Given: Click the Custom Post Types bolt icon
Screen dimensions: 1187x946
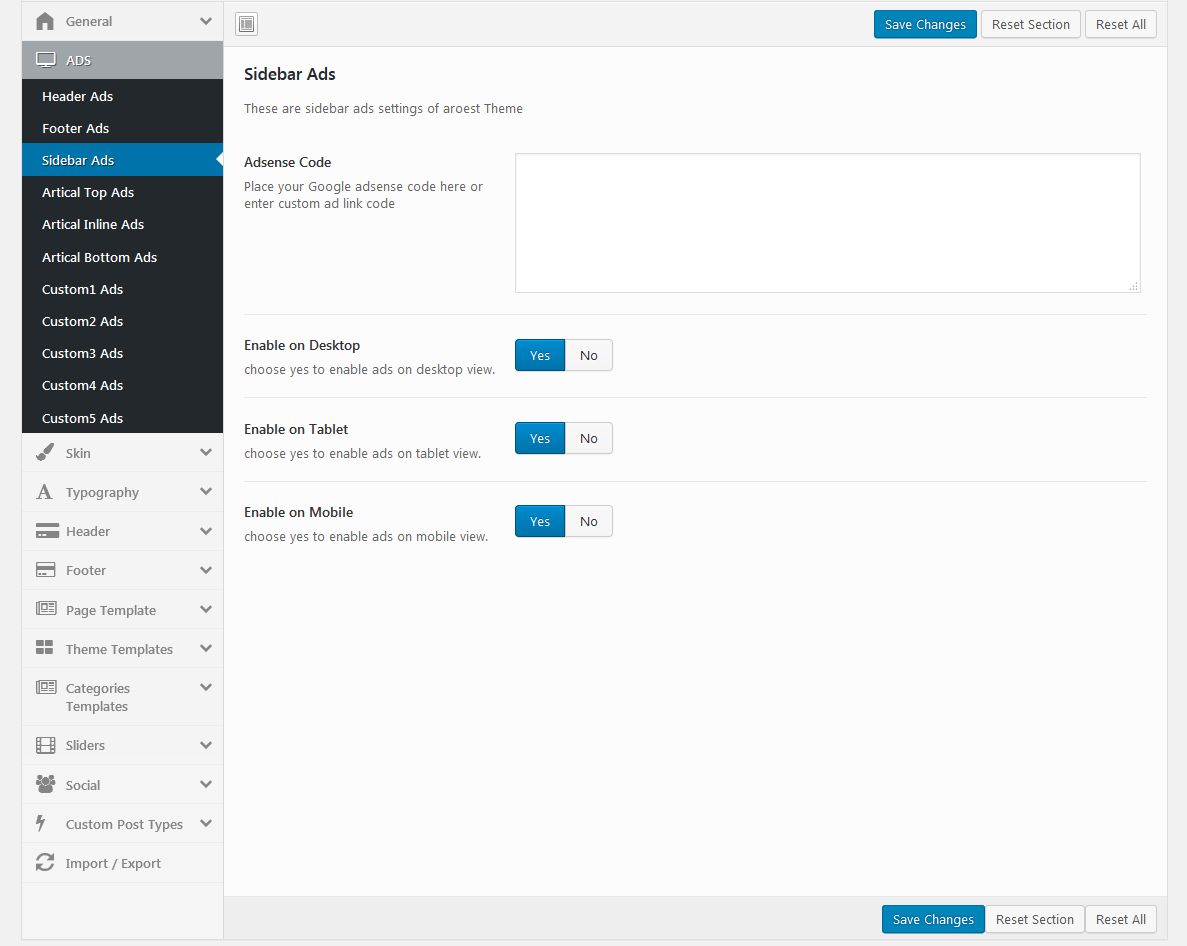Looking at the screenshot, I should (x=42, y=824).
